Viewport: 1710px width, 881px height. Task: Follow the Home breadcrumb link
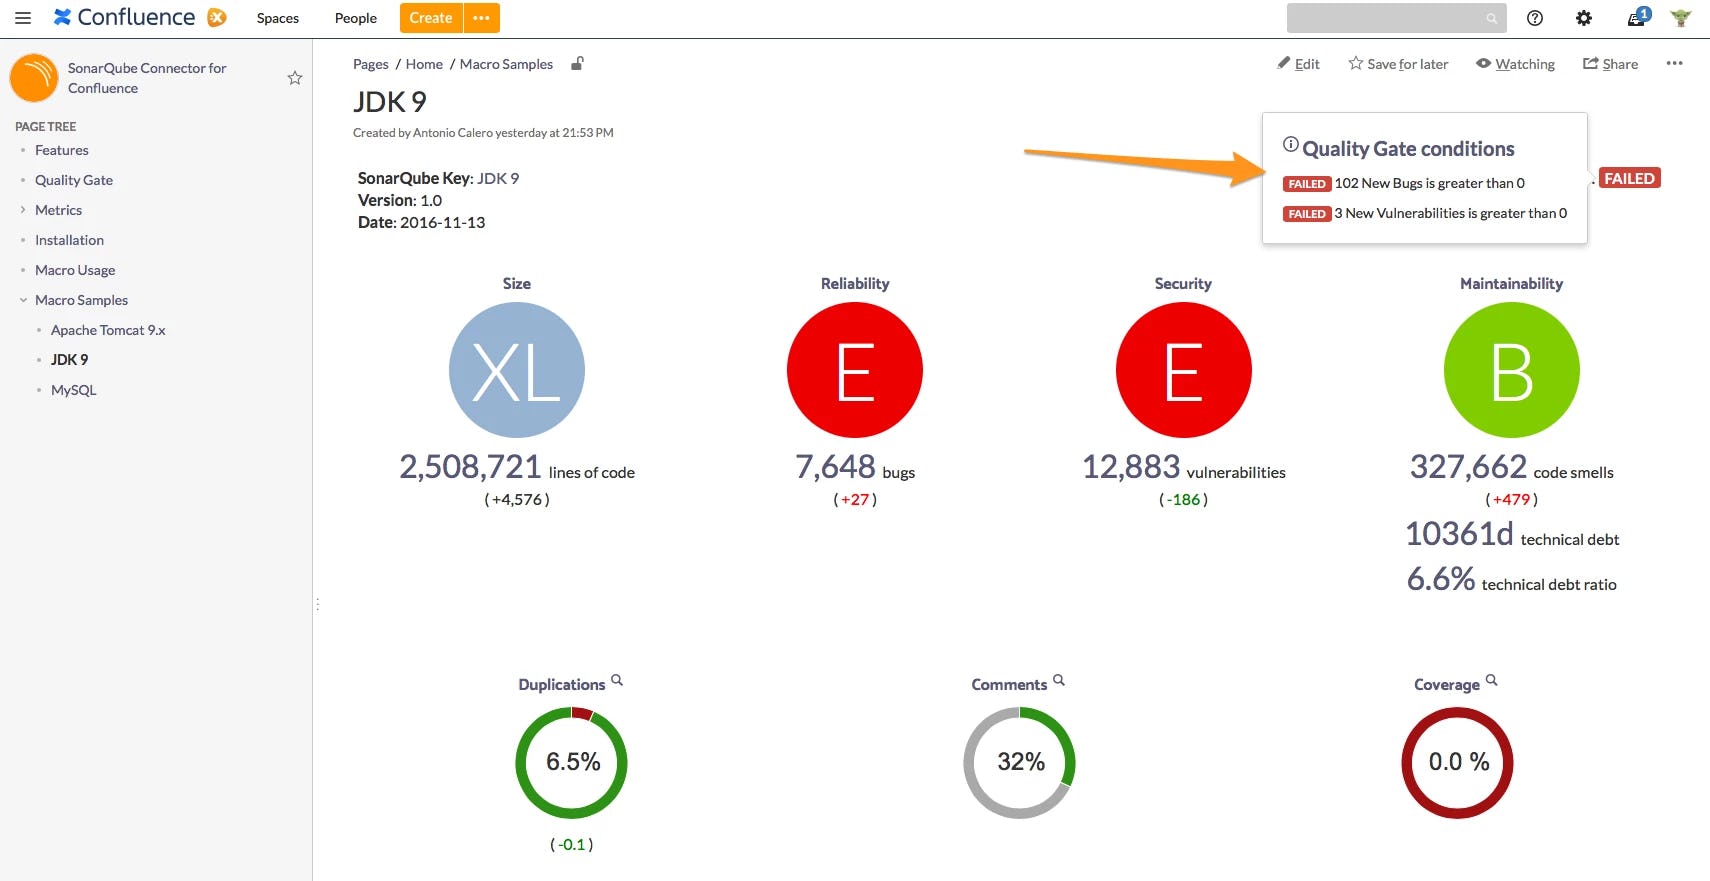424,64
